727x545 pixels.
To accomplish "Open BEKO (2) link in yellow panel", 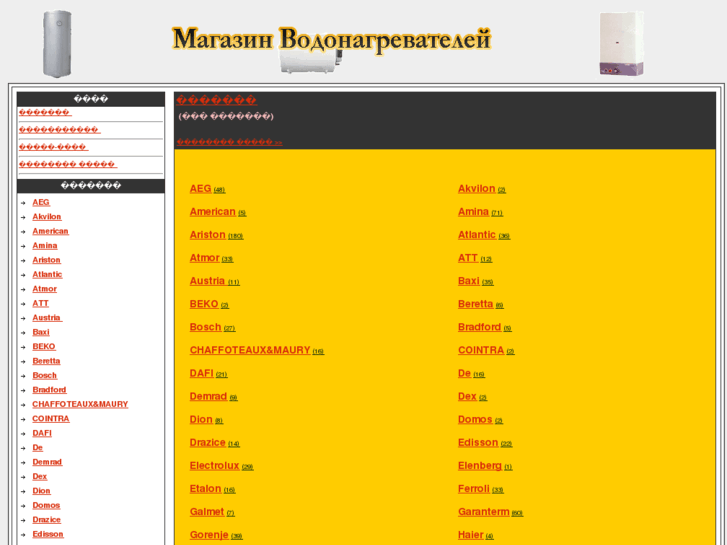I will coord(209,304).
